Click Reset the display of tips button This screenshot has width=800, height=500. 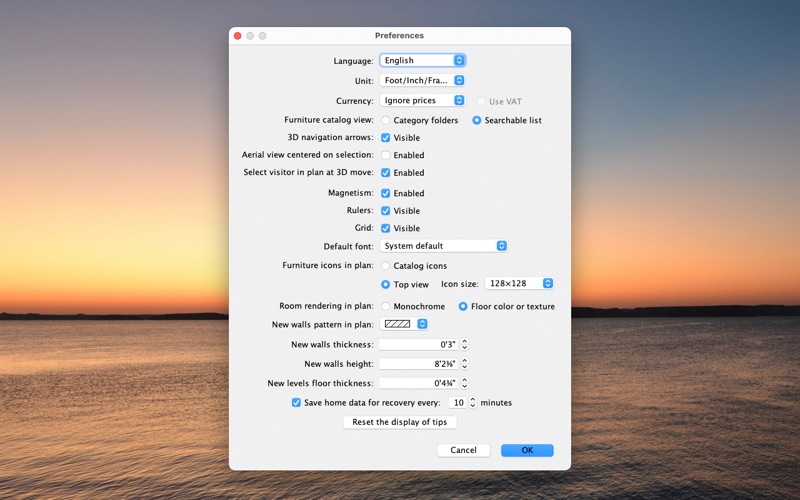coord(399,422)
